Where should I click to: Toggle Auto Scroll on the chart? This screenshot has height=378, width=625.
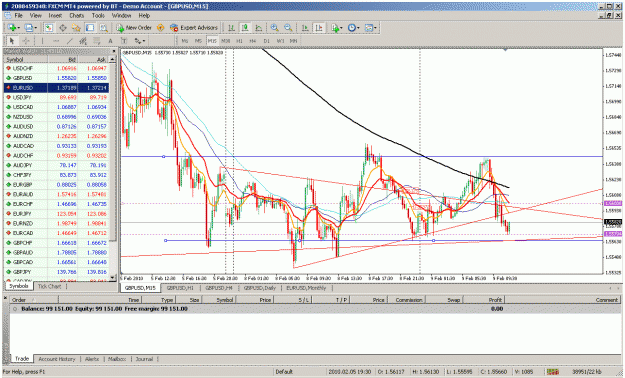(x=305, y=28)
